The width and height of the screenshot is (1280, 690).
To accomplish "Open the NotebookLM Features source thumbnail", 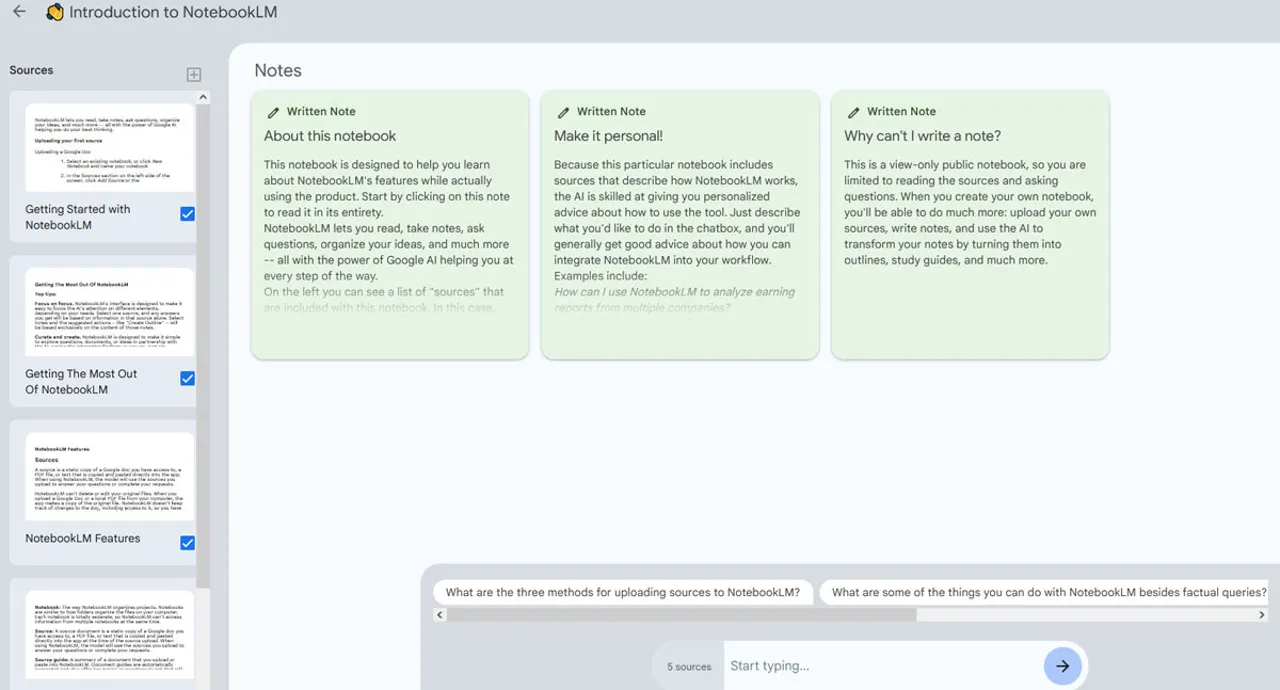I will [110, 477].
